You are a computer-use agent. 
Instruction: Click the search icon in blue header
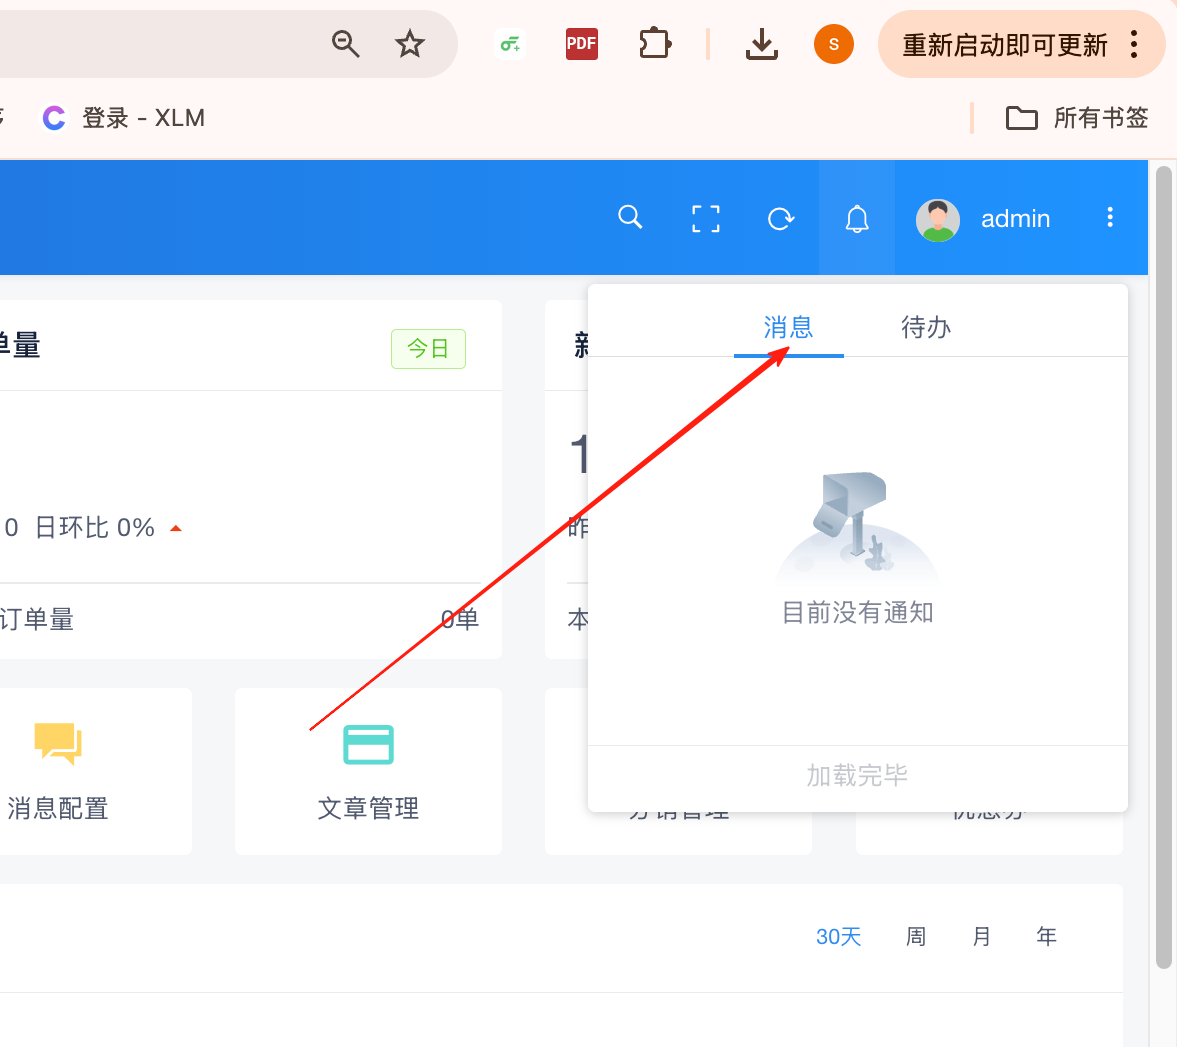tap(630, 218)
